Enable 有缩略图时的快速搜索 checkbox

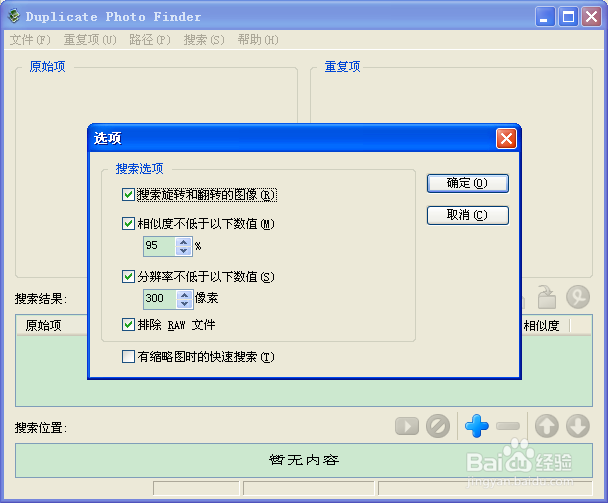(128, 356)
